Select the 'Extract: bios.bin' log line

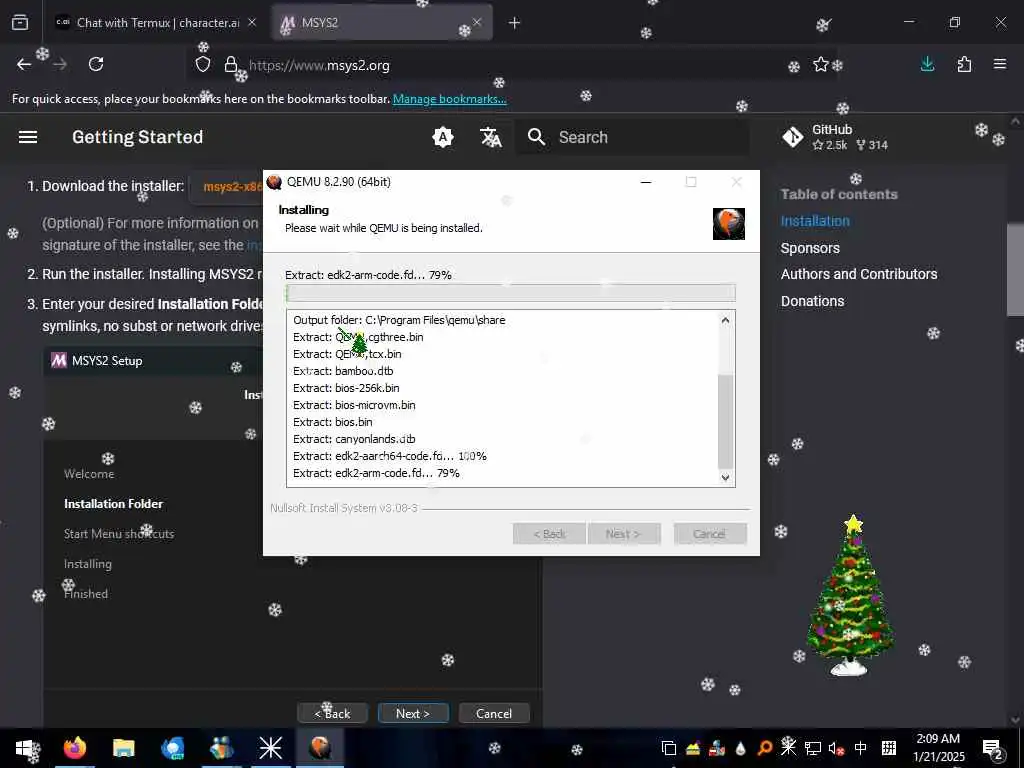pos(332,422)
